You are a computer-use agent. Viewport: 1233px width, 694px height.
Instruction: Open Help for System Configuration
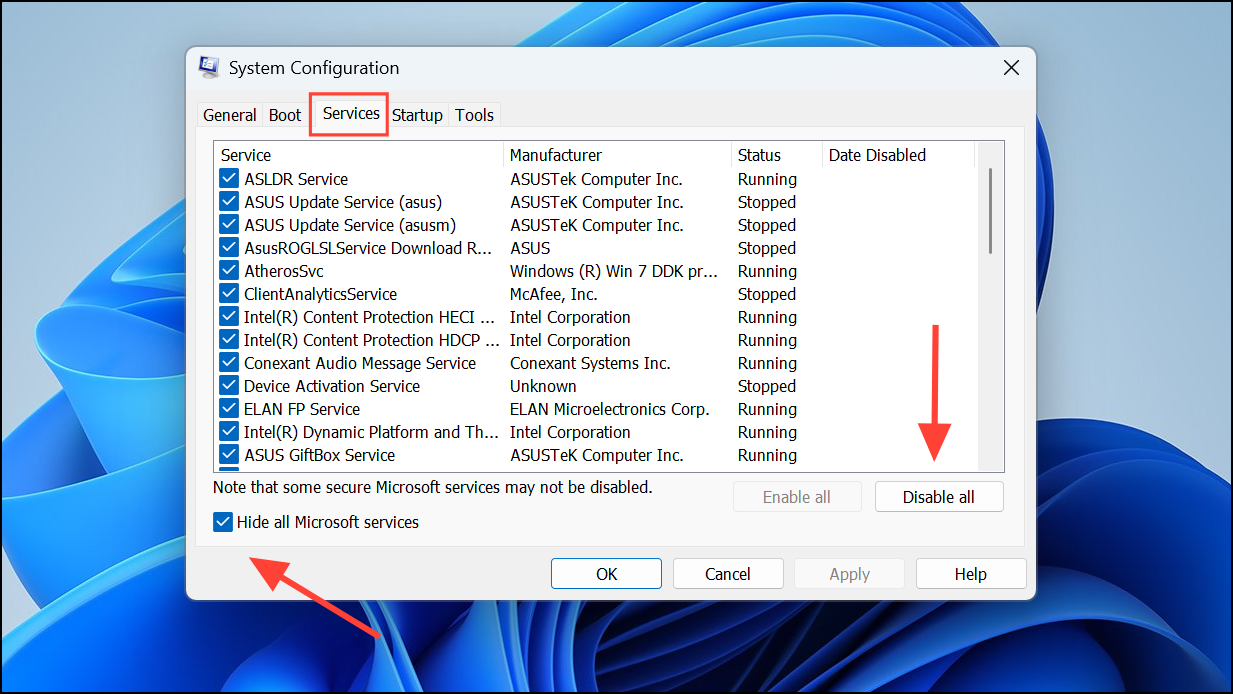pyautogui.click(x=970, y=573)
